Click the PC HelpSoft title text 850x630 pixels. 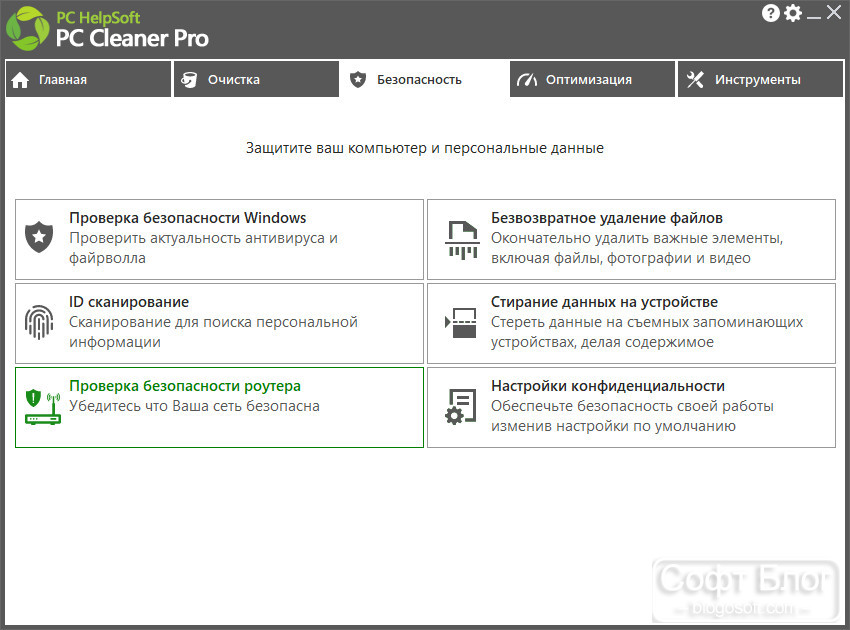[98, 18]
